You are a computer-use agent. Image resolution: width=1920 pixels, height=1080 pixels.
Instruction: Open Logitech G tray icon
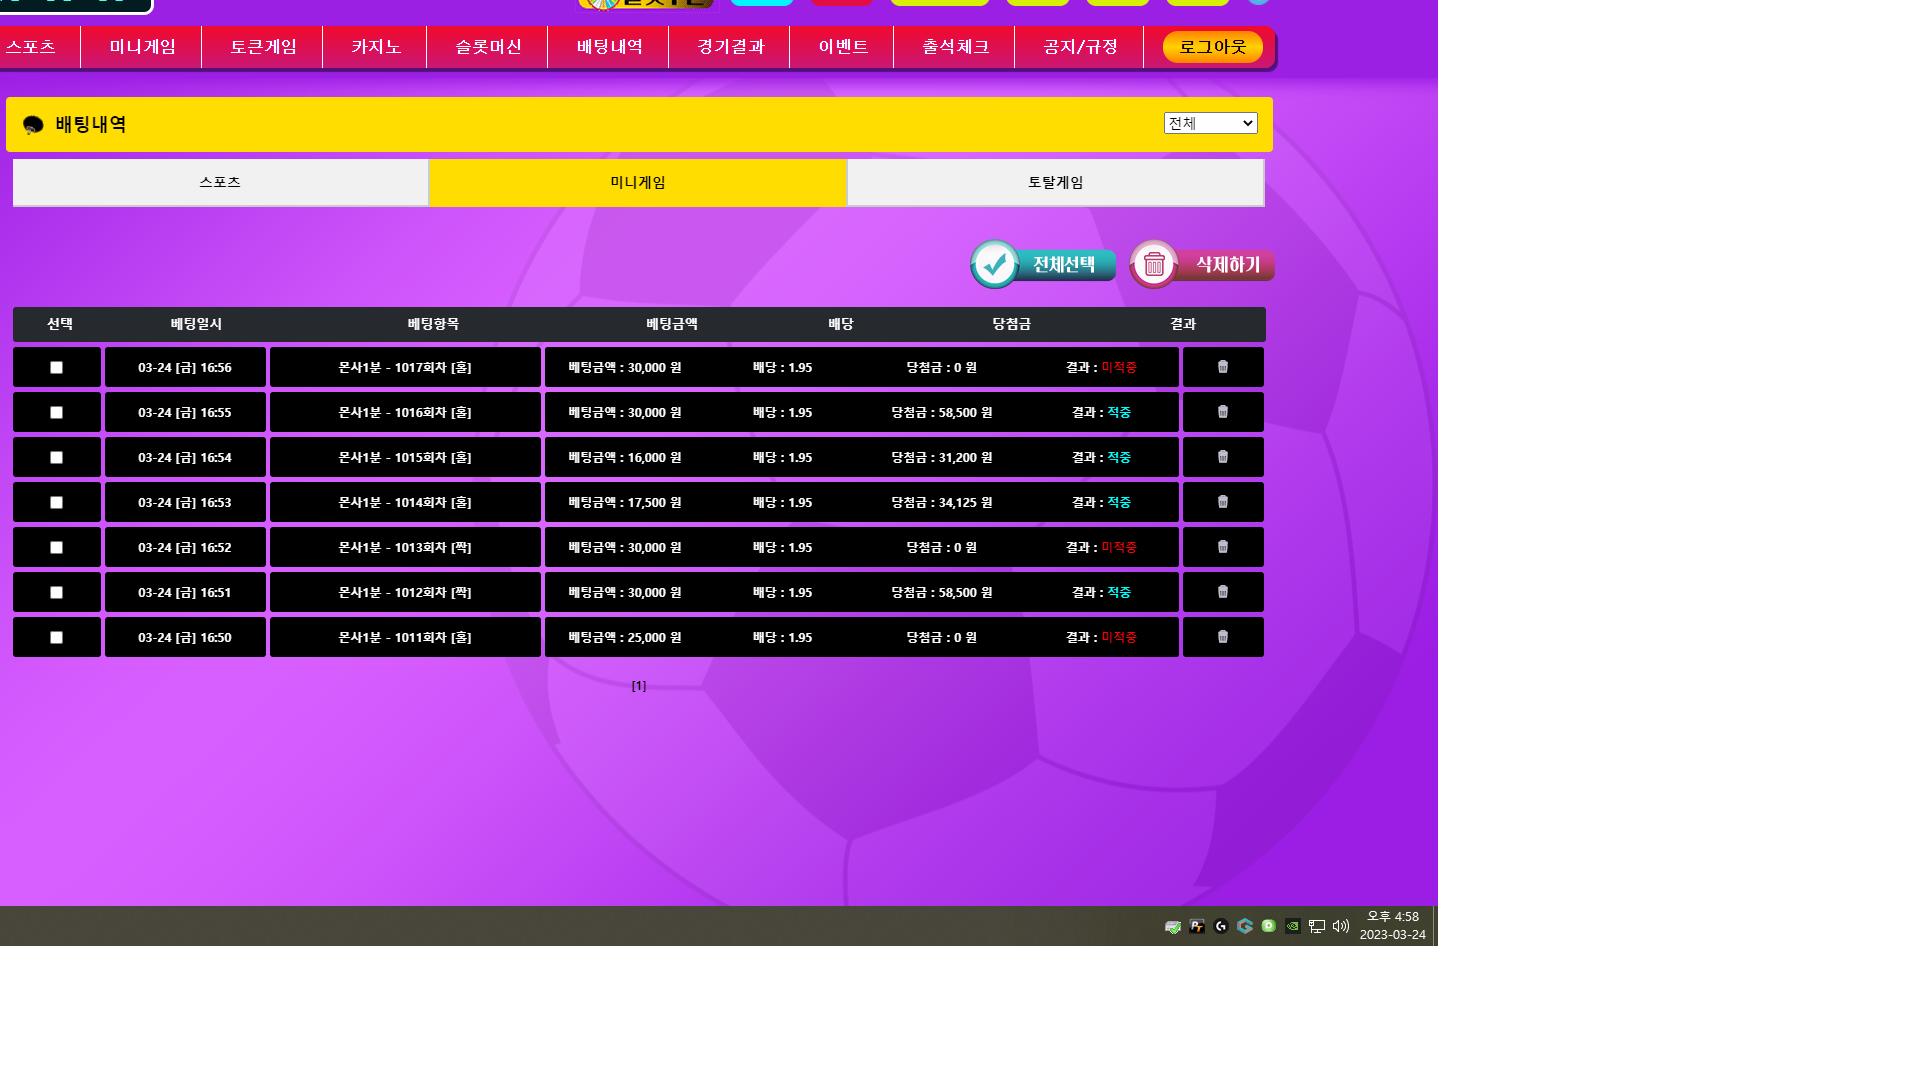click(1221, 926)
